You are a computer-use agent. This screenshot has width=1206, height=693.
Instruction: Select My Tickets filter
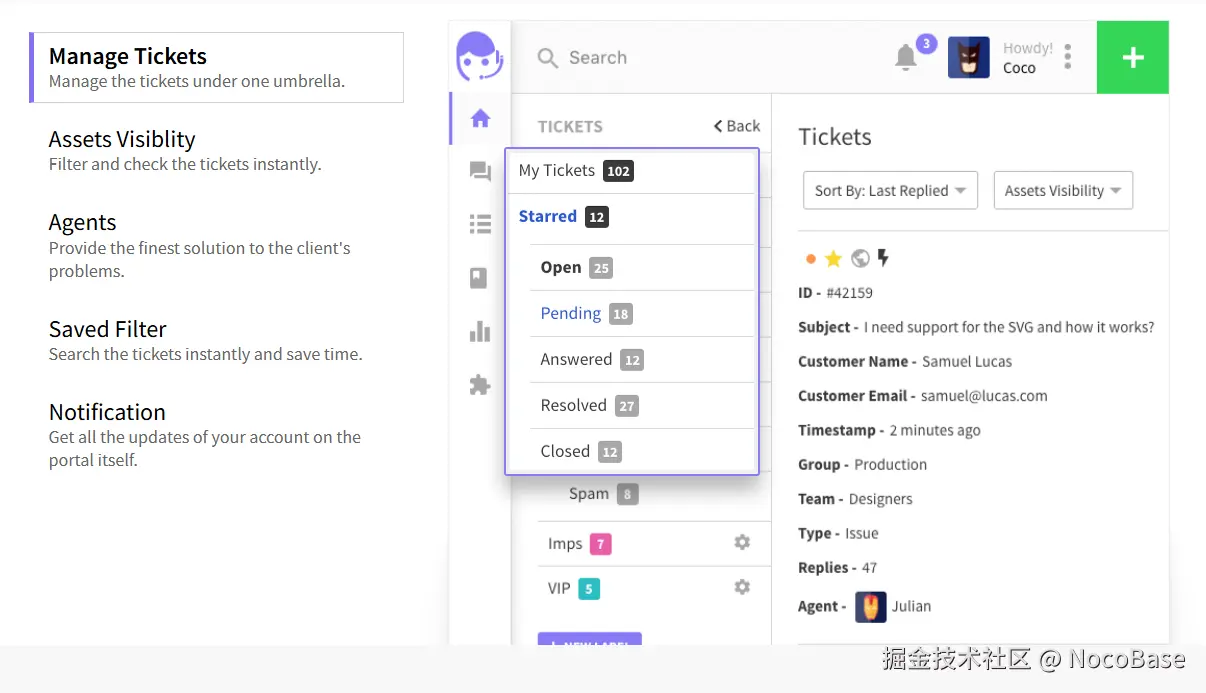pos(631,171)
